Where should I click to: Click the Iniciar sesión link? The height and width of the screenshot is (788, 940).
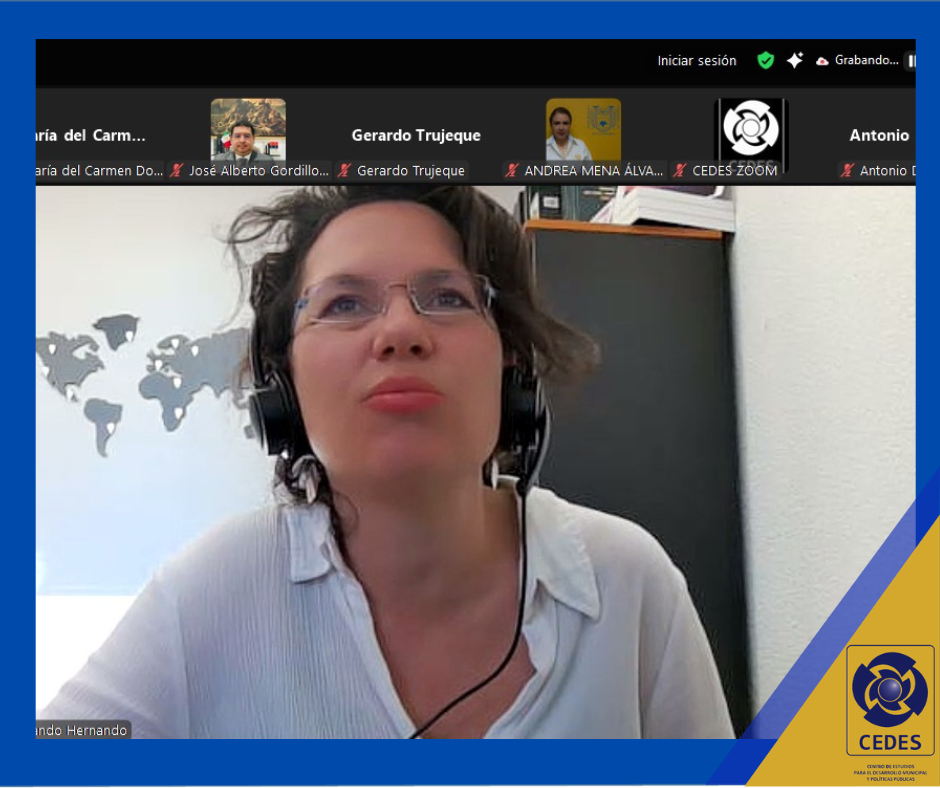coord(696,61)
